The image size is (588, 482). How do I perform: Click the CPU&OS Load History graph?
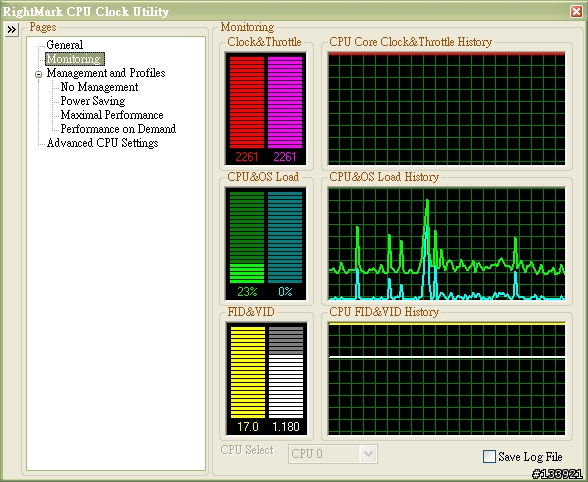(x=447, y=244)
